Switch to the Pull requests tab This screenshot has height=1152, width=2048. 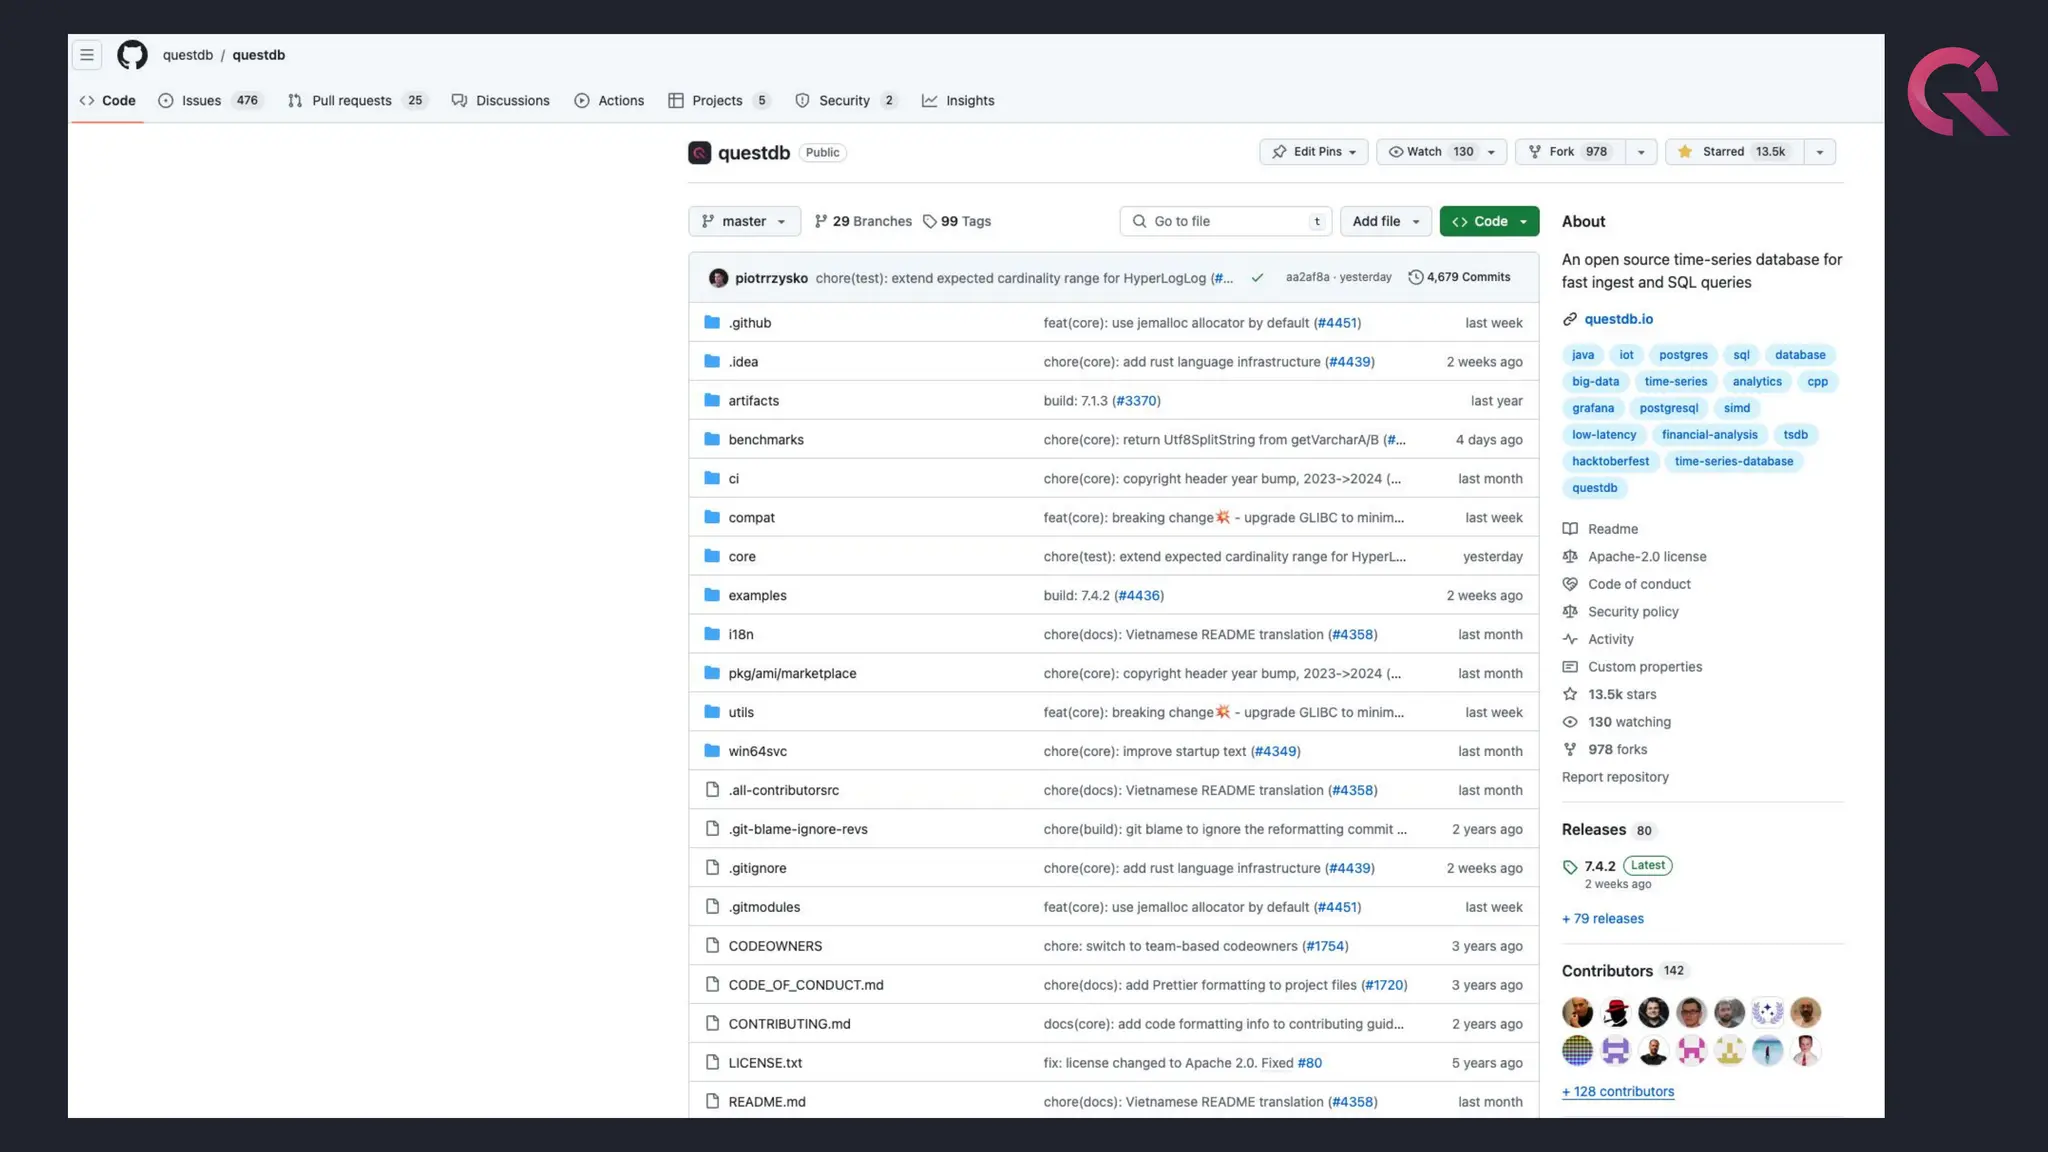(x=351, y=101)
